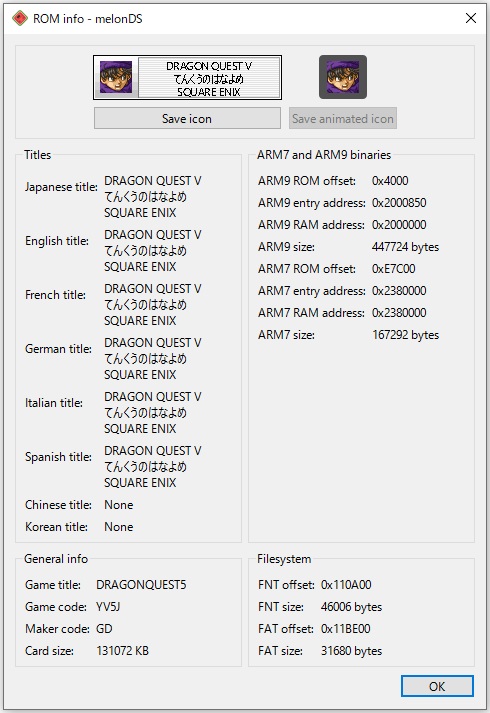Click FAT size value 31680 bytes

pyautogui.click(x=351, y=651)
